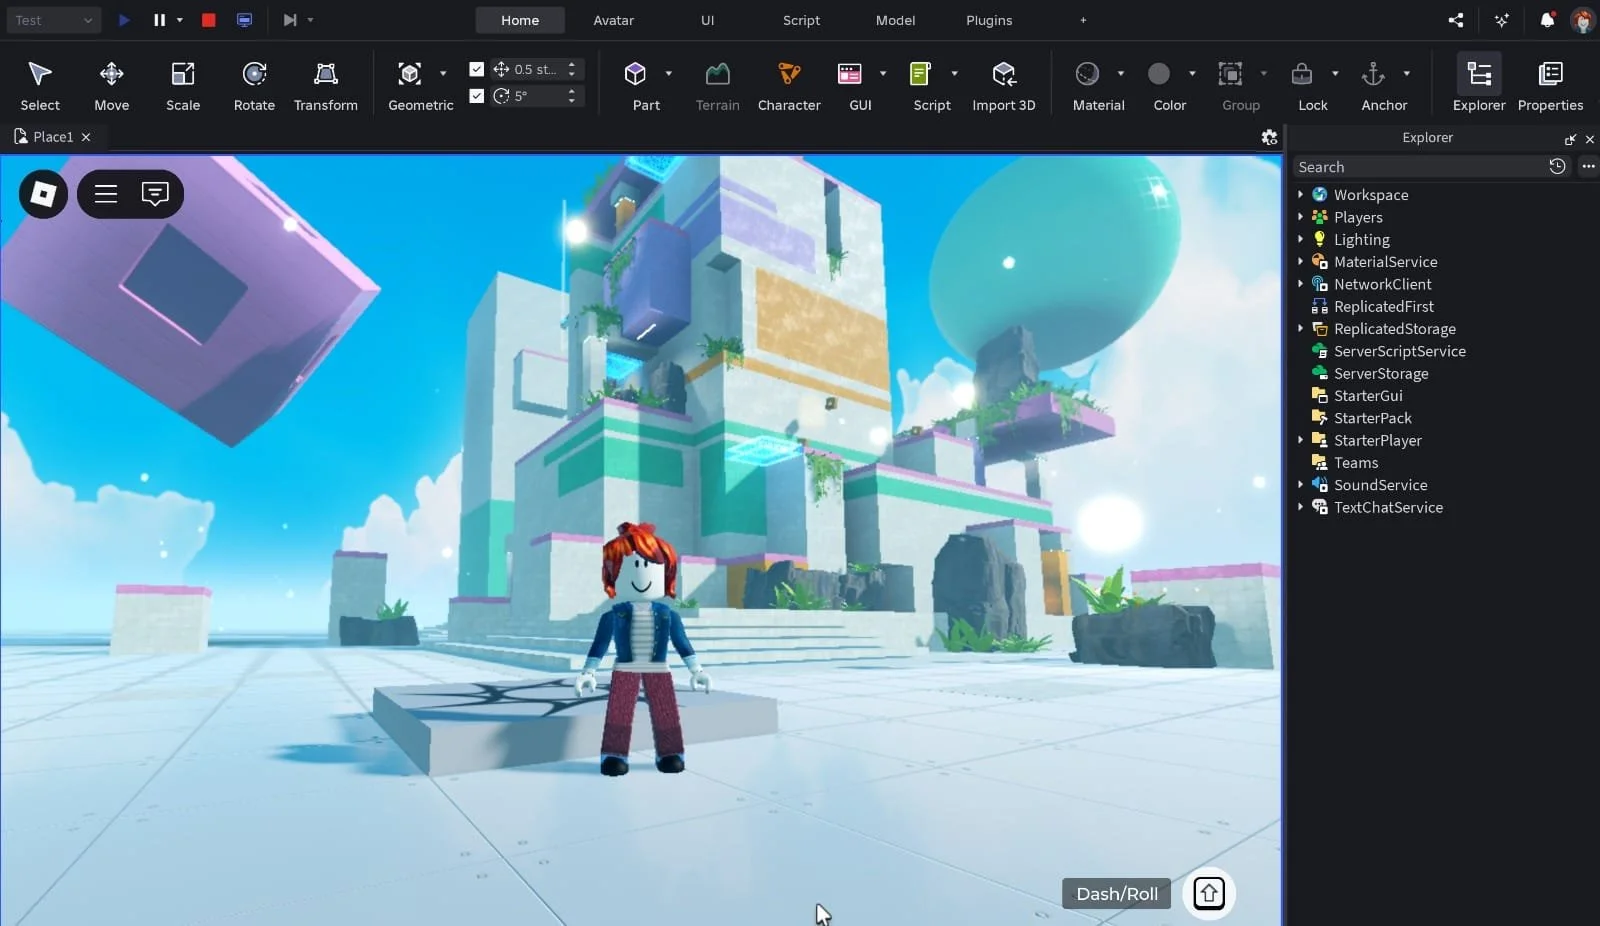Screen dimensions: 1600x926
Task: Open the Script type dropdown arrow
Action: pos(954,74)
